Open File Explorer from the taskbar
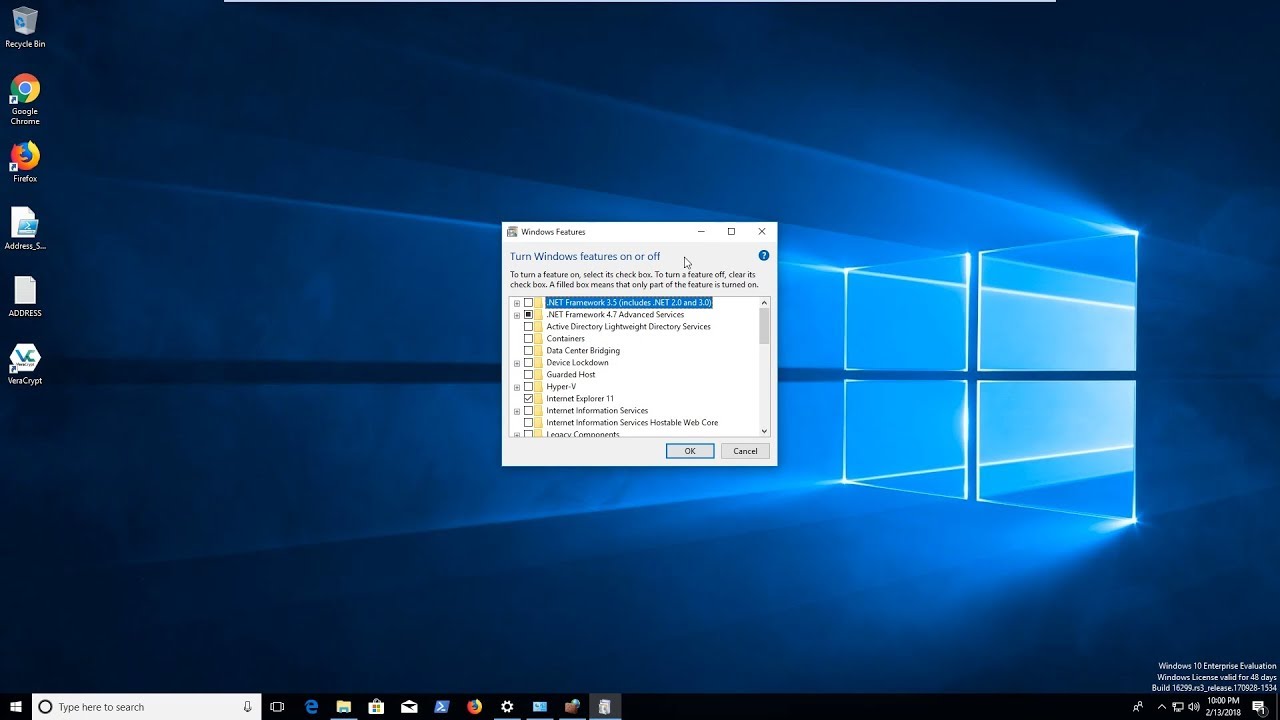 tap(343, 707)
